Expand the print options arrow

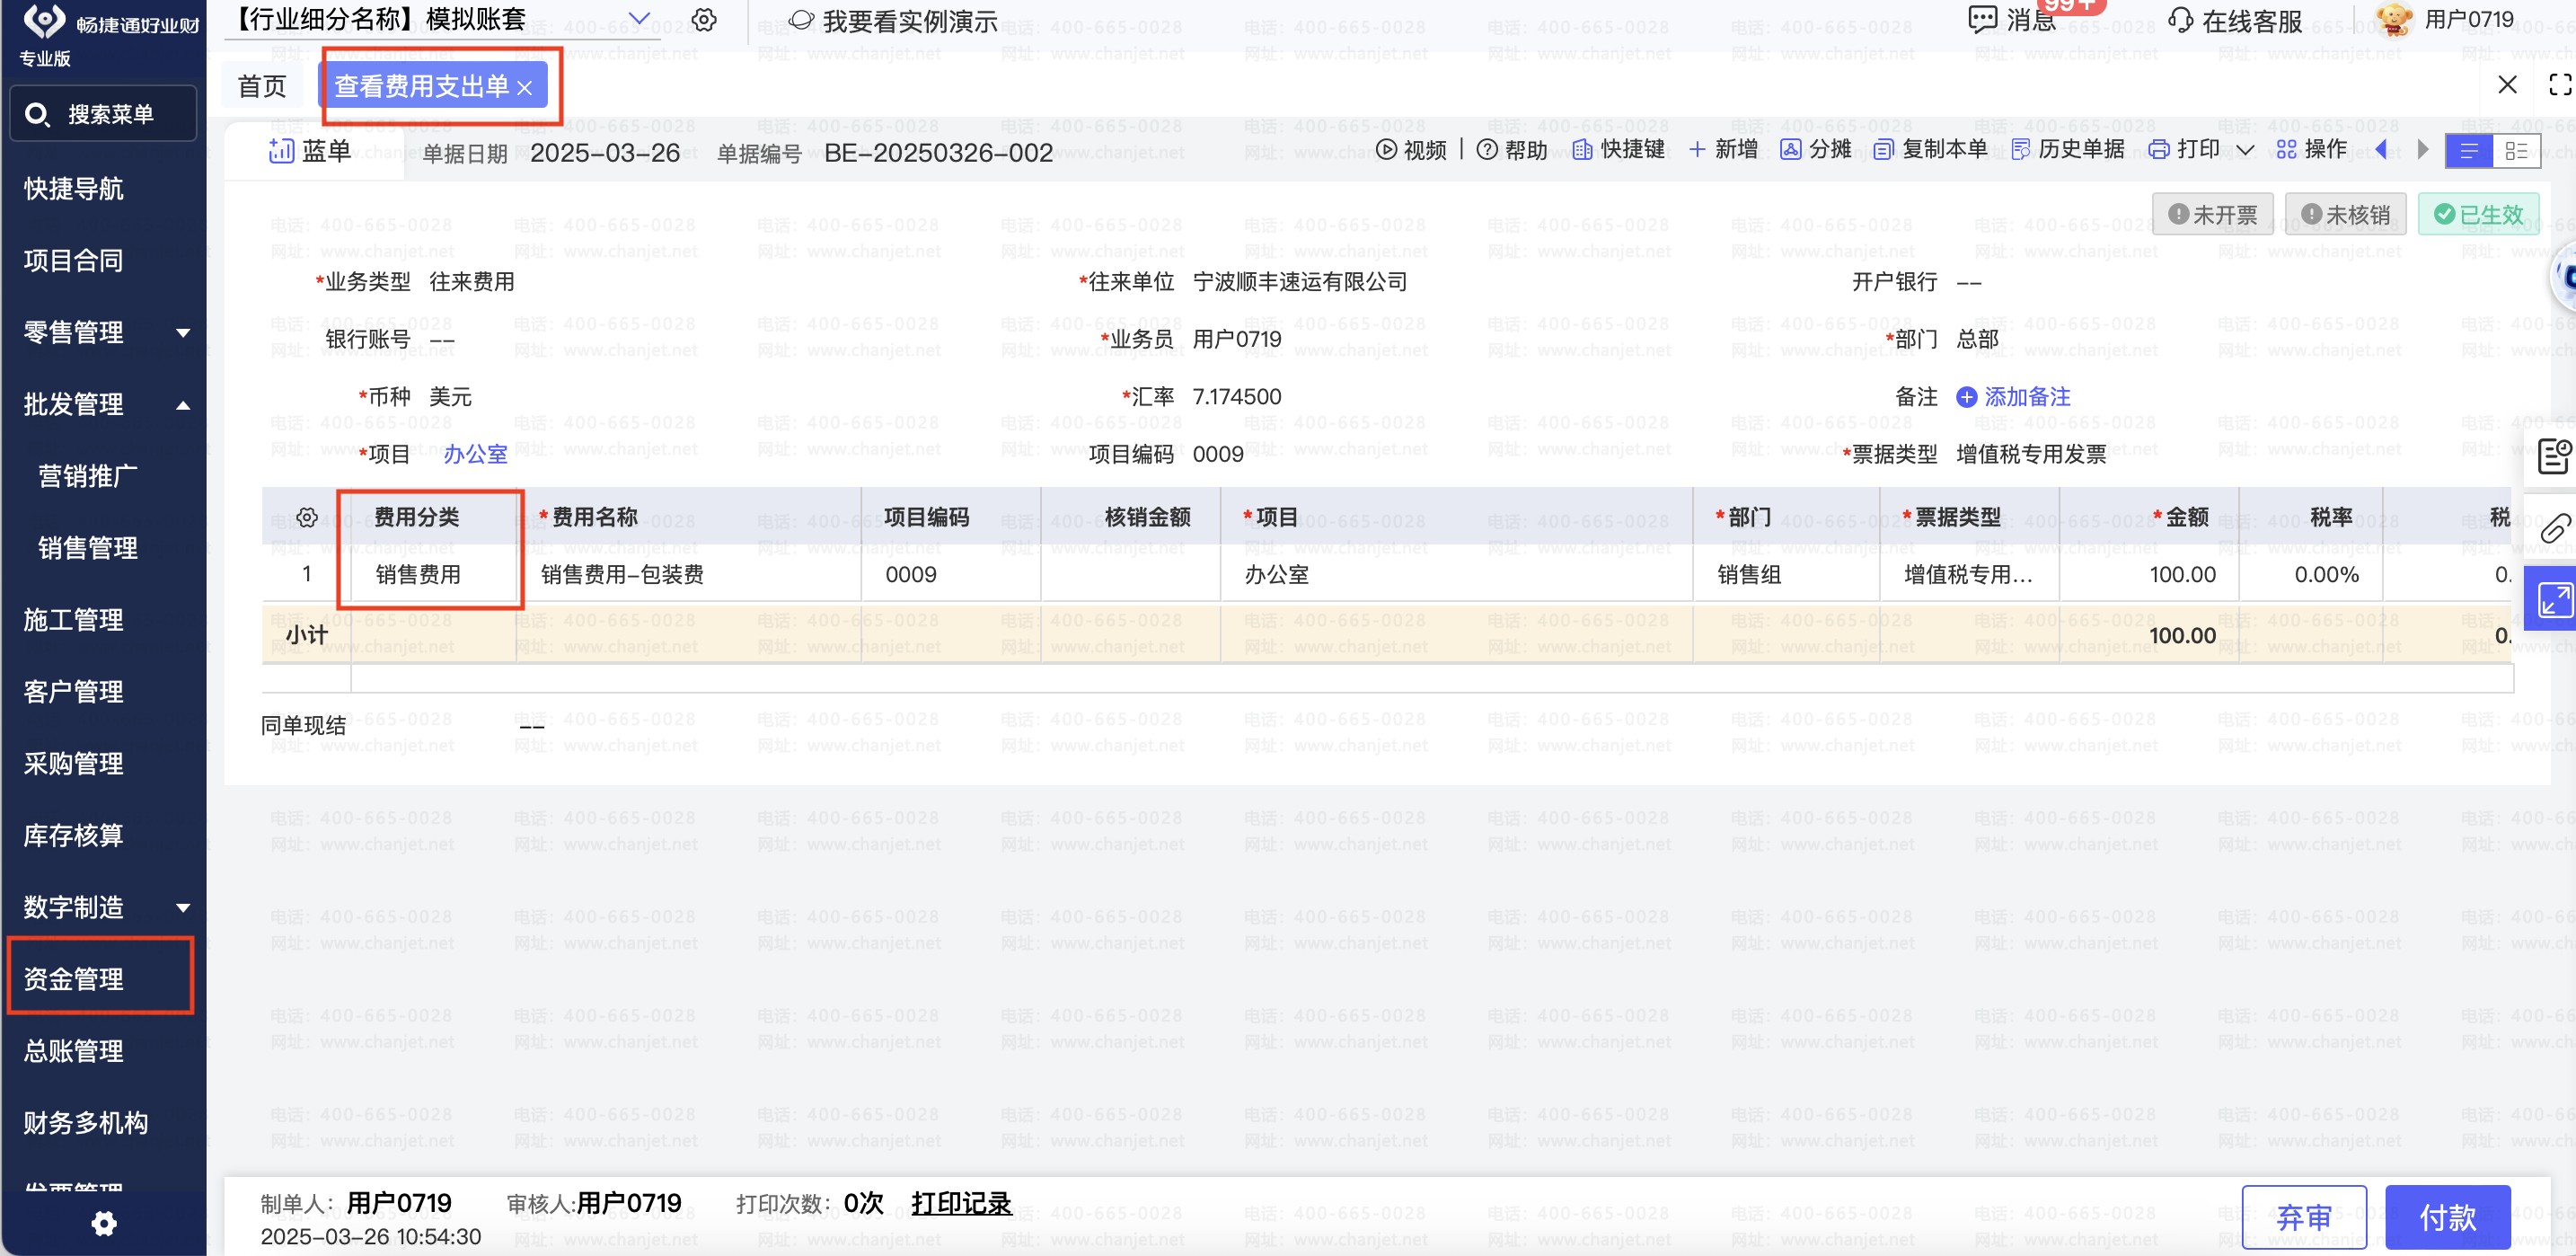click(x=2245, y=151)
